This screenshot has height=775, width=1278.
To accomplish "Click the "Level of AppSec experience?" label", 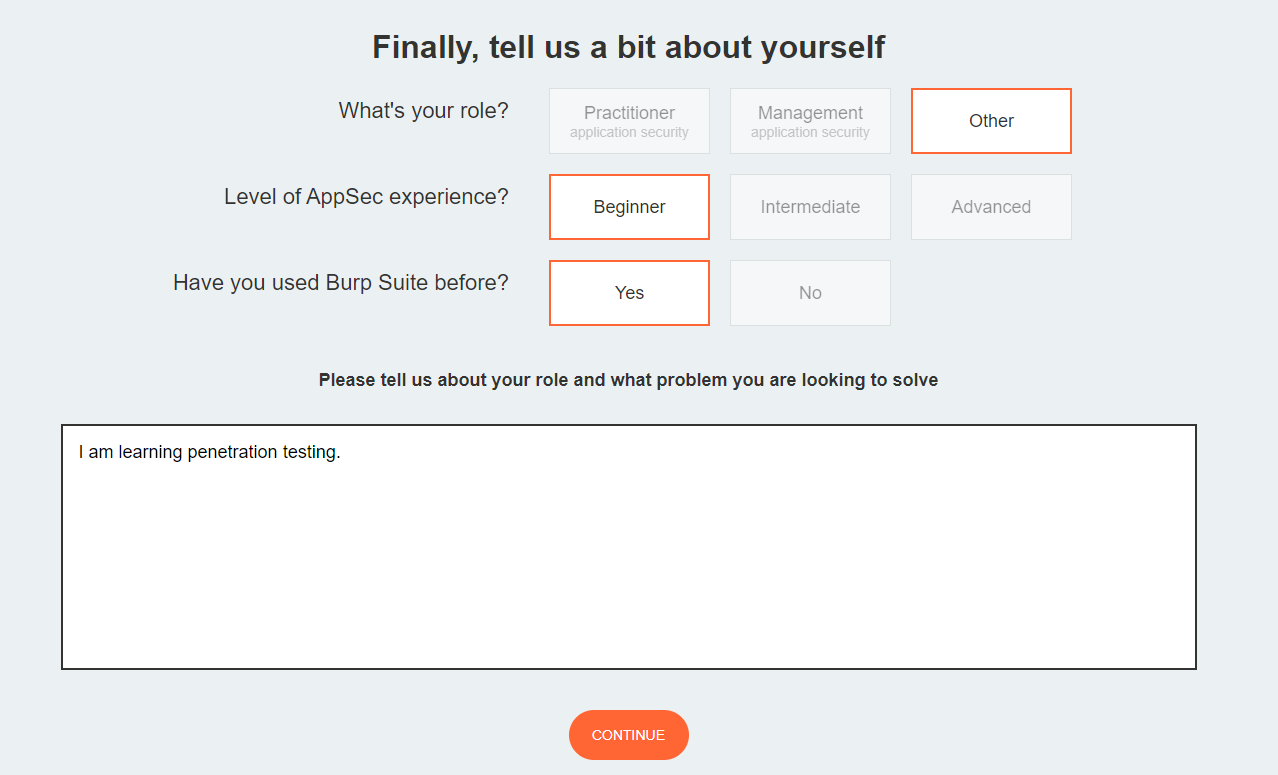I will pyautogui.click(x=366, y=197).
